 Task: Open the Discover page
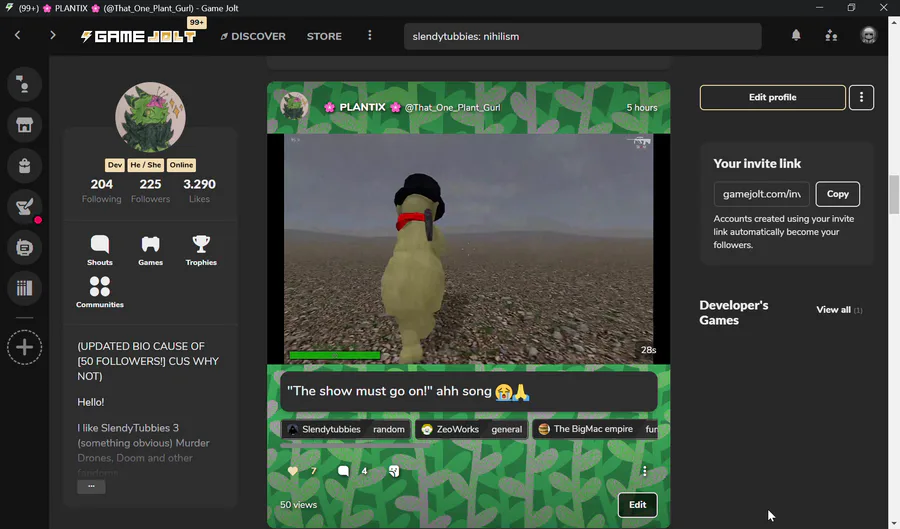click(x=253, y=36)
